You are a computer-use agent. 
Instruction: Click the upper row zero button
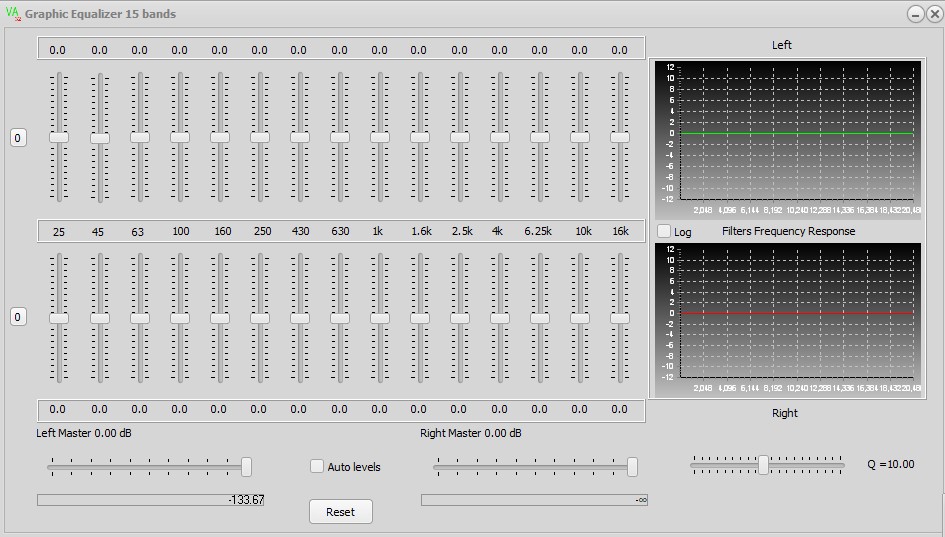pyautogui.click(x=18, y=138)
